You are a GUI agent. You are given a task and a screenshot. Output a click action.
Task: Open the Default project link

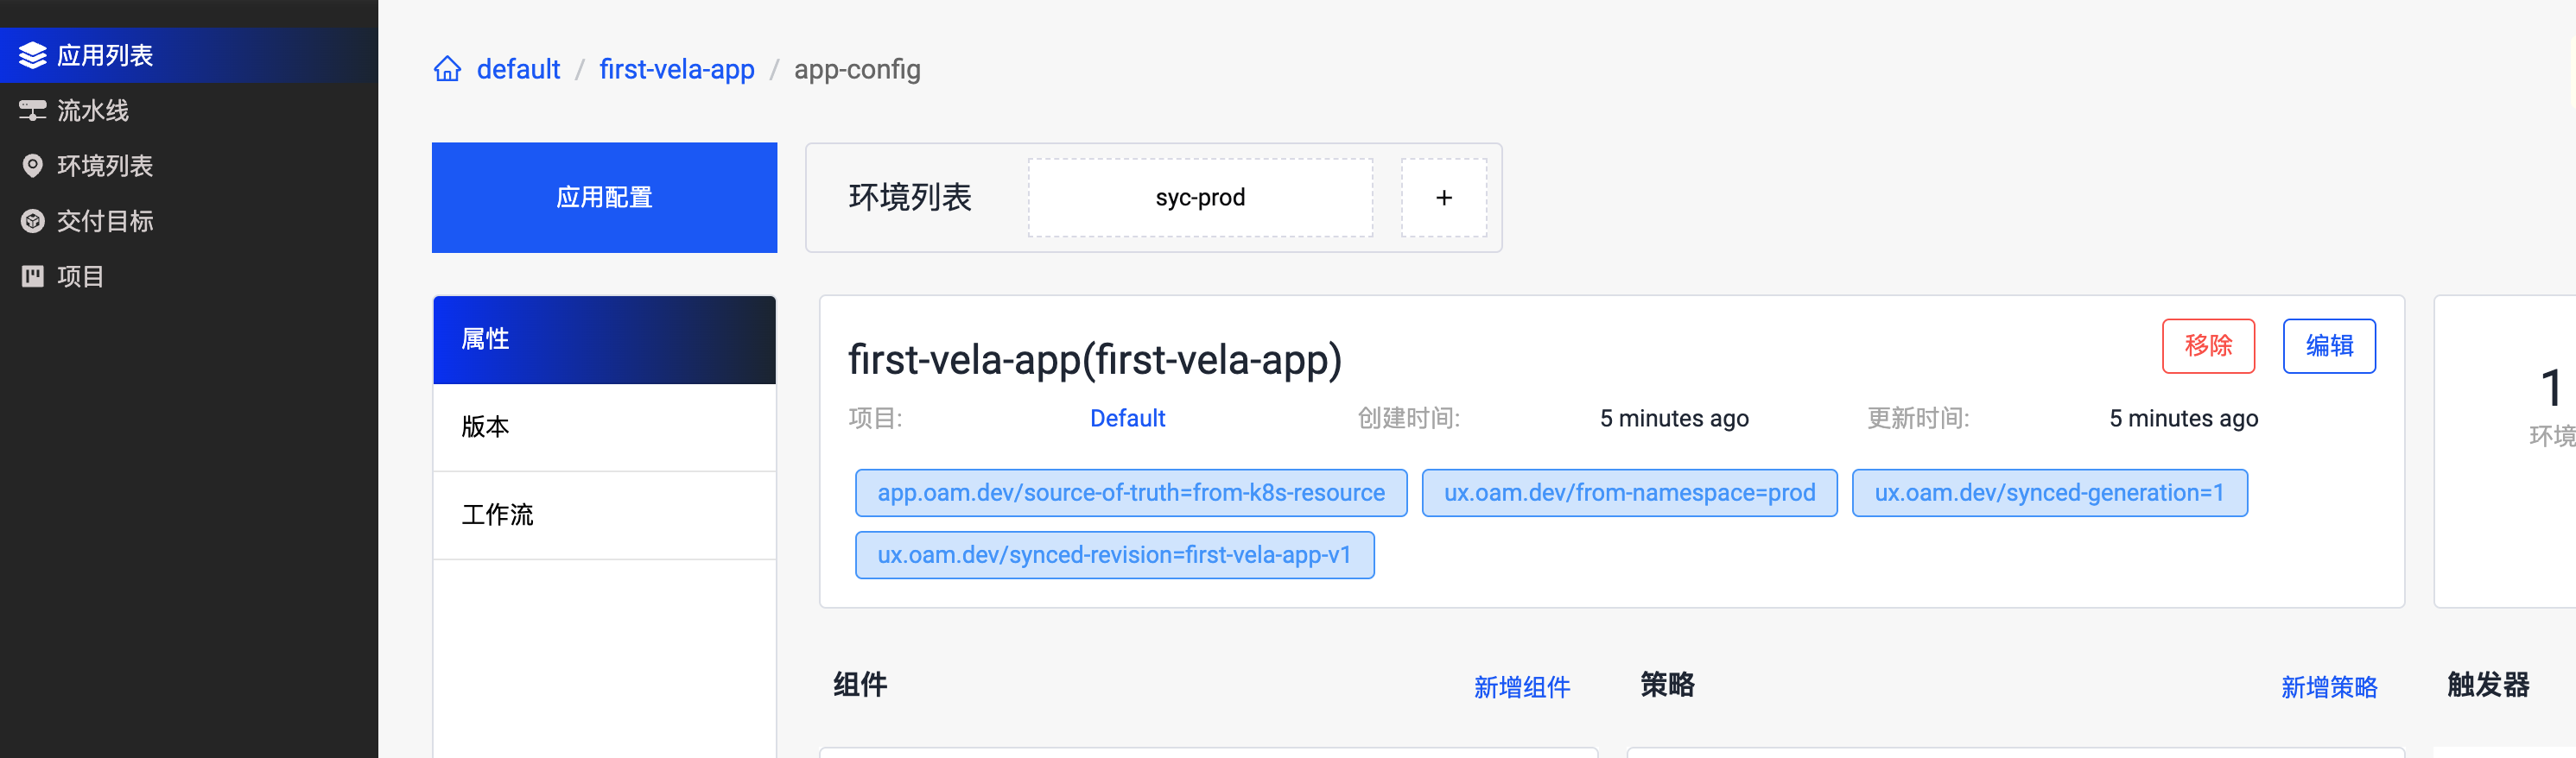point(1127,418)
